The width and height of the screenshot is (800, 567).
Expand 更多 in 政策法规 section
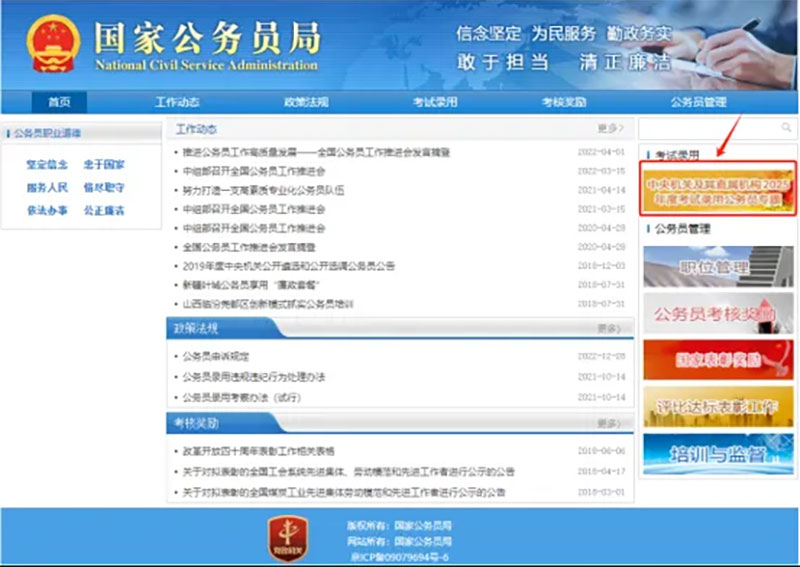tap(608, 329)
